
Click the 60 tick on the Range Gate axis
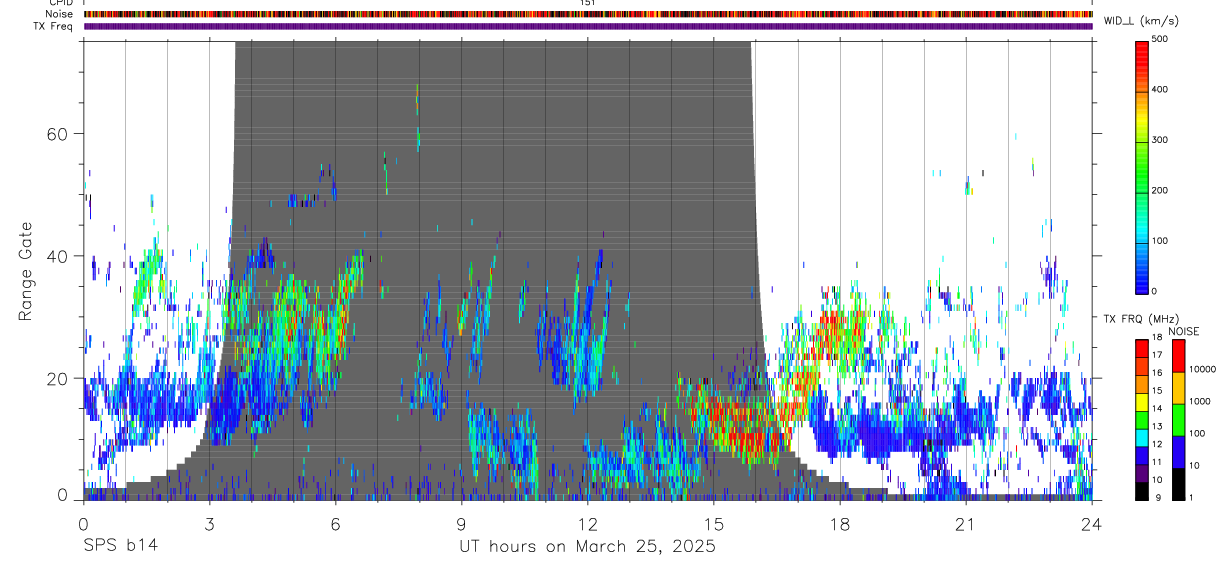click(60, 134)
